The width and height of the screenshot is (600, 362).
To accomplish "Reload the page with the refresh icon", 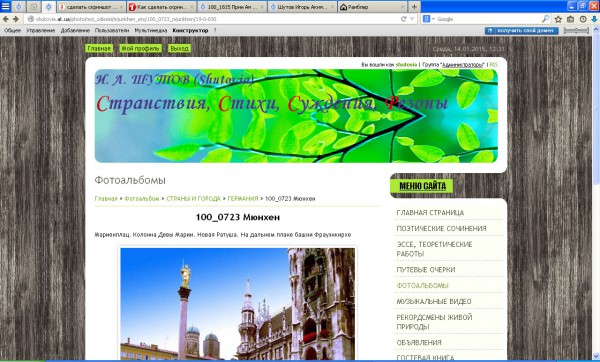I will click(403, 19).
